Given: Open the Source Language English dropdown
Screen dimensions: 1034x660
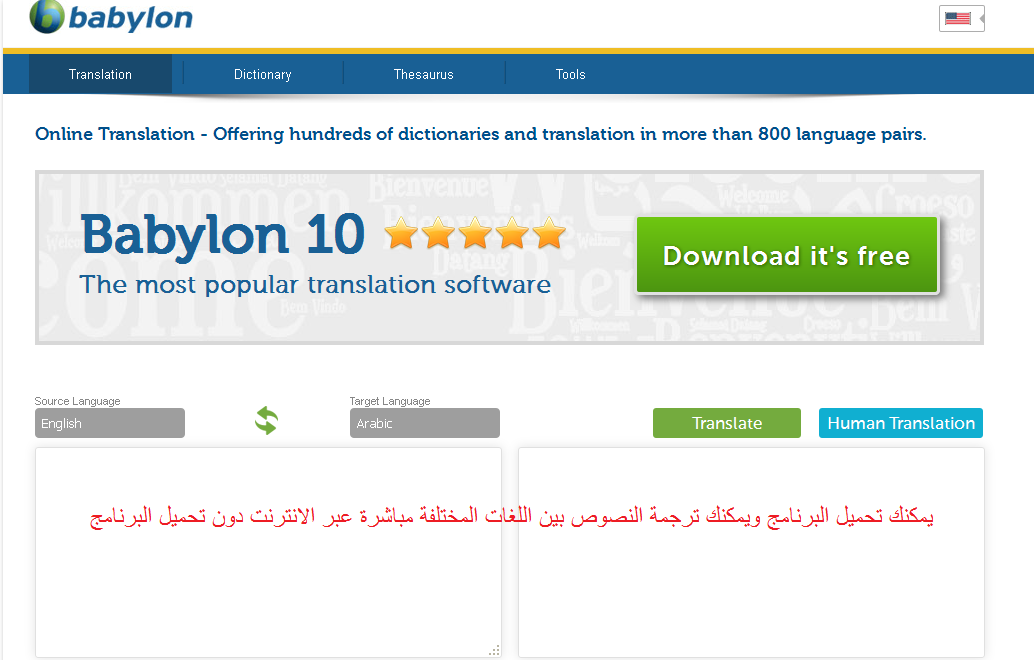Looking at the screenshot, I should click(x=110, y=423).
